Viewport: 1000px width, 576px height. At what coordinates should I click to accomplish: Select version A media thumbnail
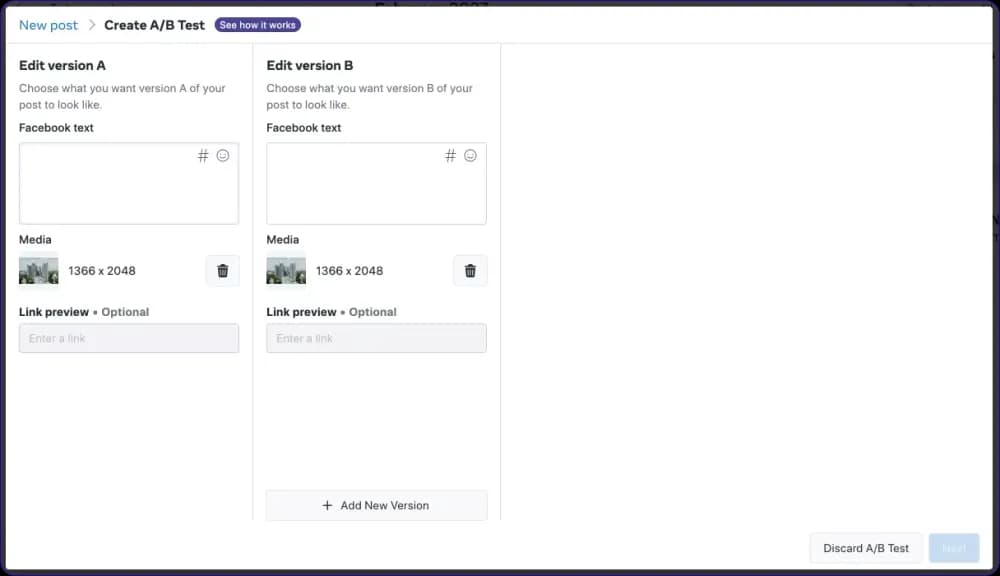[39, 271]
